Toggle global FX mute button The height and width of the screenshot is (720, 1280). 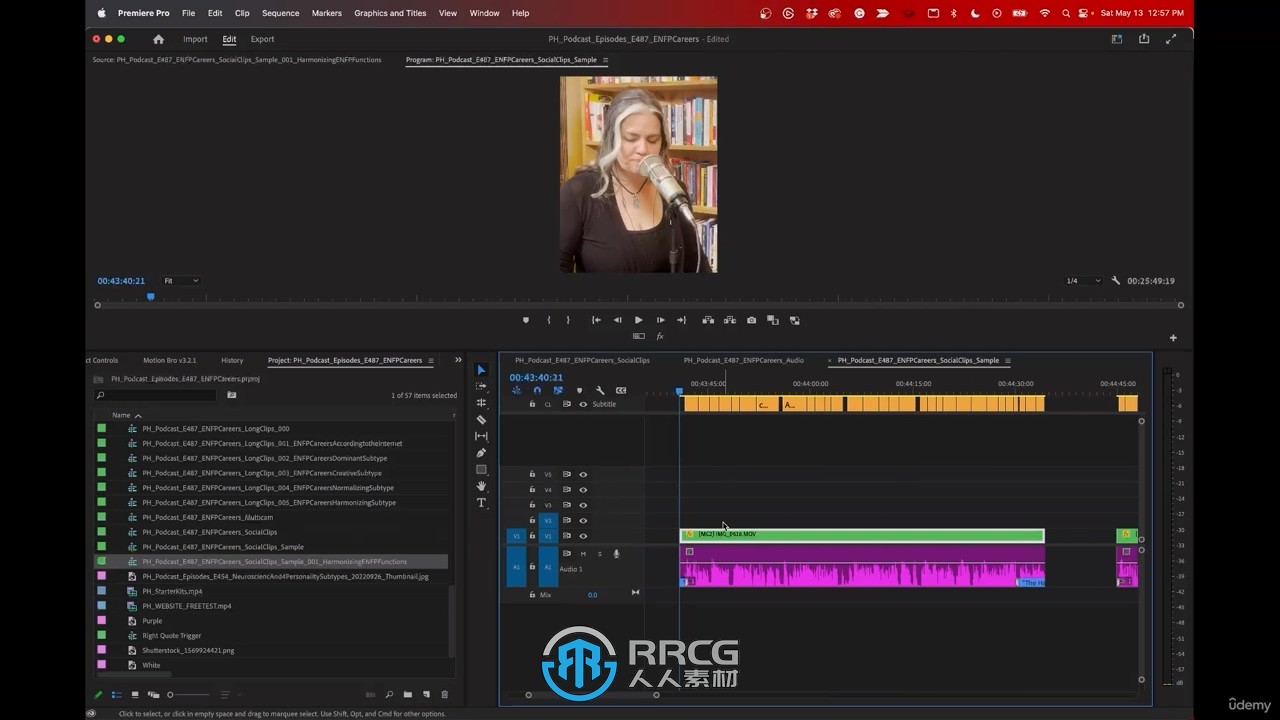[660, 336]
